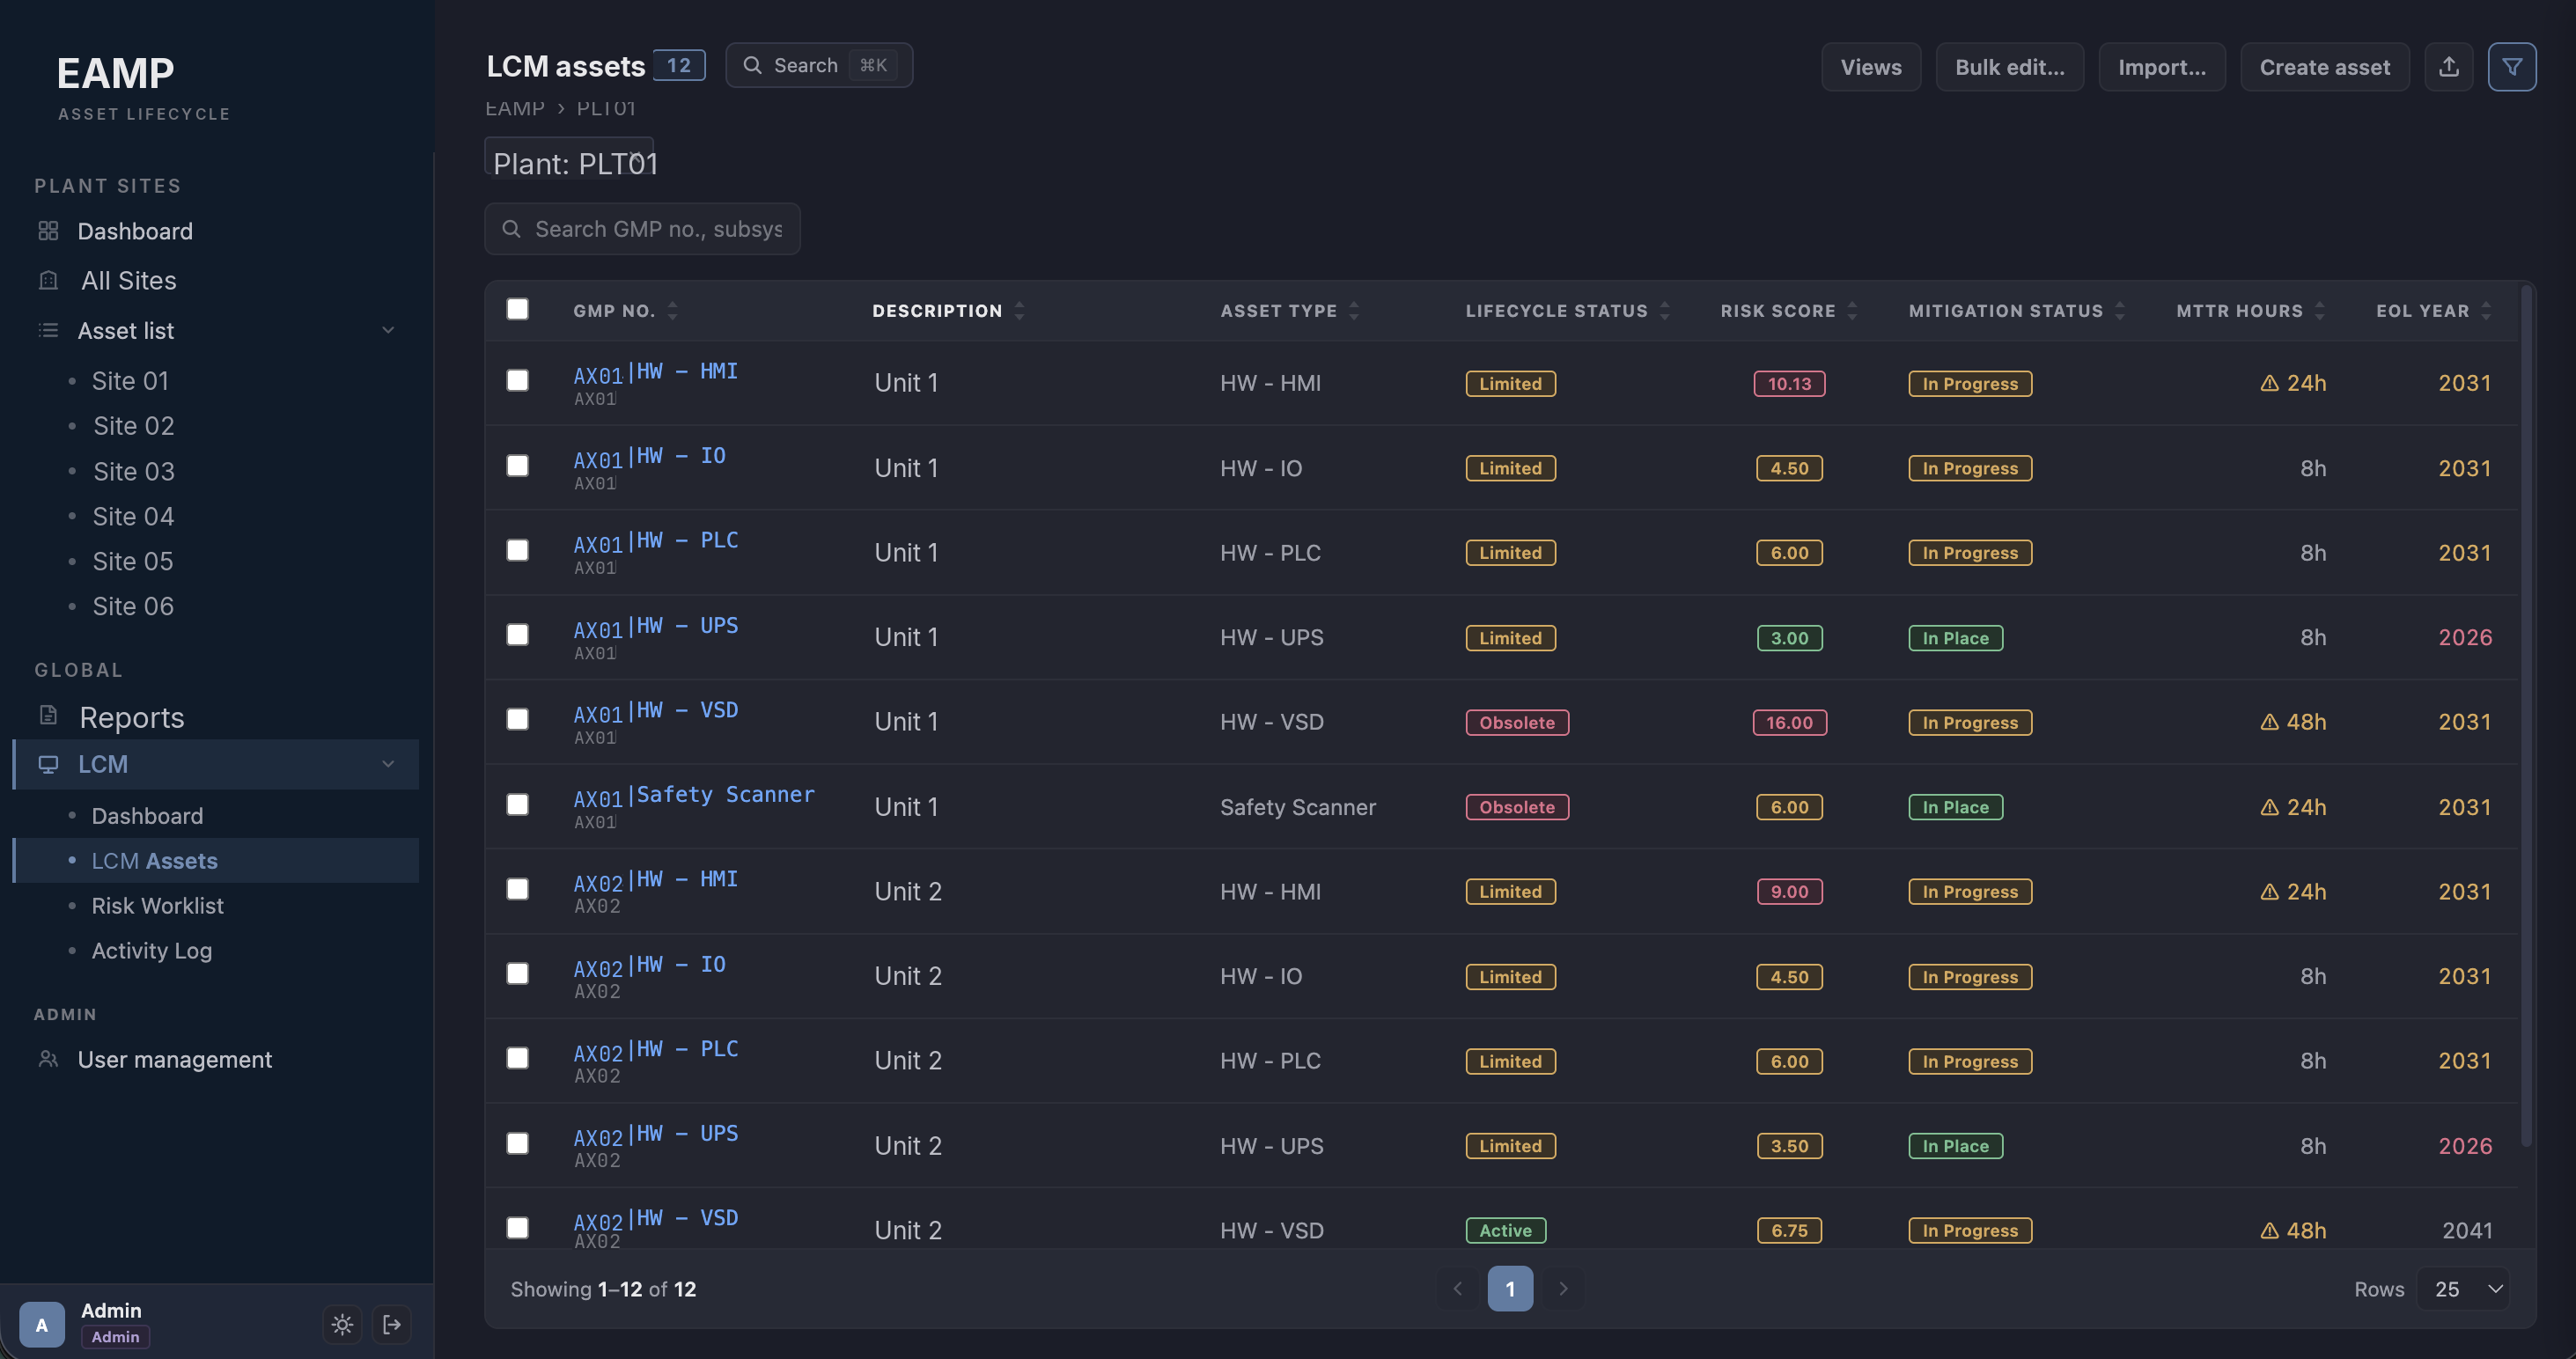Click the Active lifecycle status badge
The width and height of the screenshot is (2576, 1359).
coord(1506,1230)
